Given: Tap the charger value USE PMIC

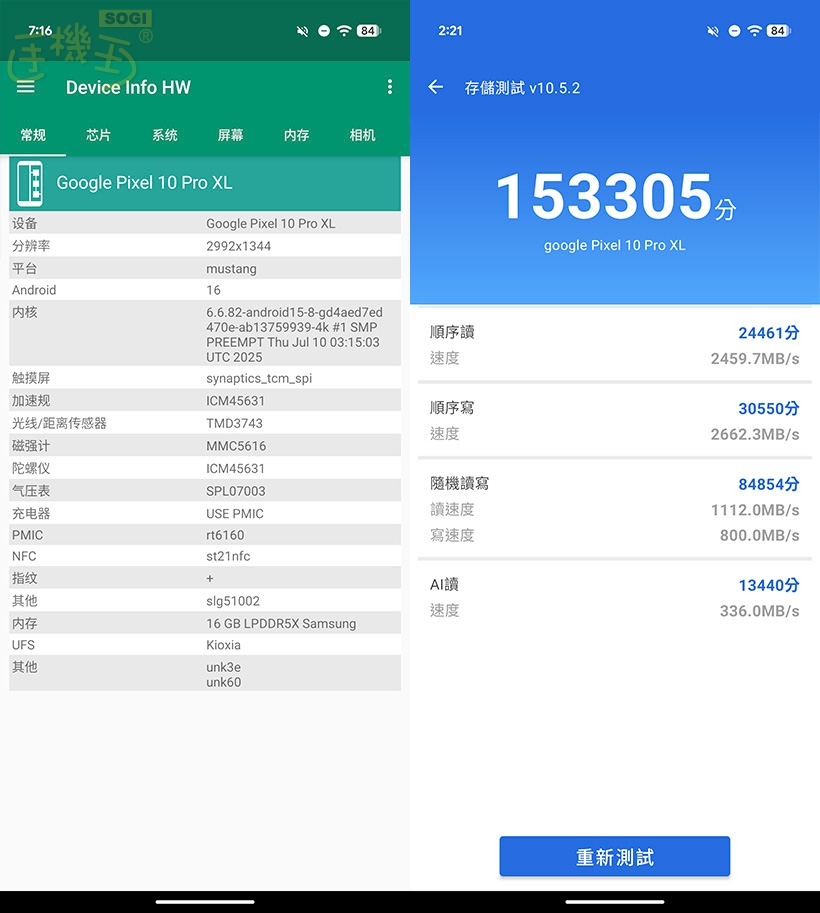Looking at the screenshot, I should [x=235, y=514].
